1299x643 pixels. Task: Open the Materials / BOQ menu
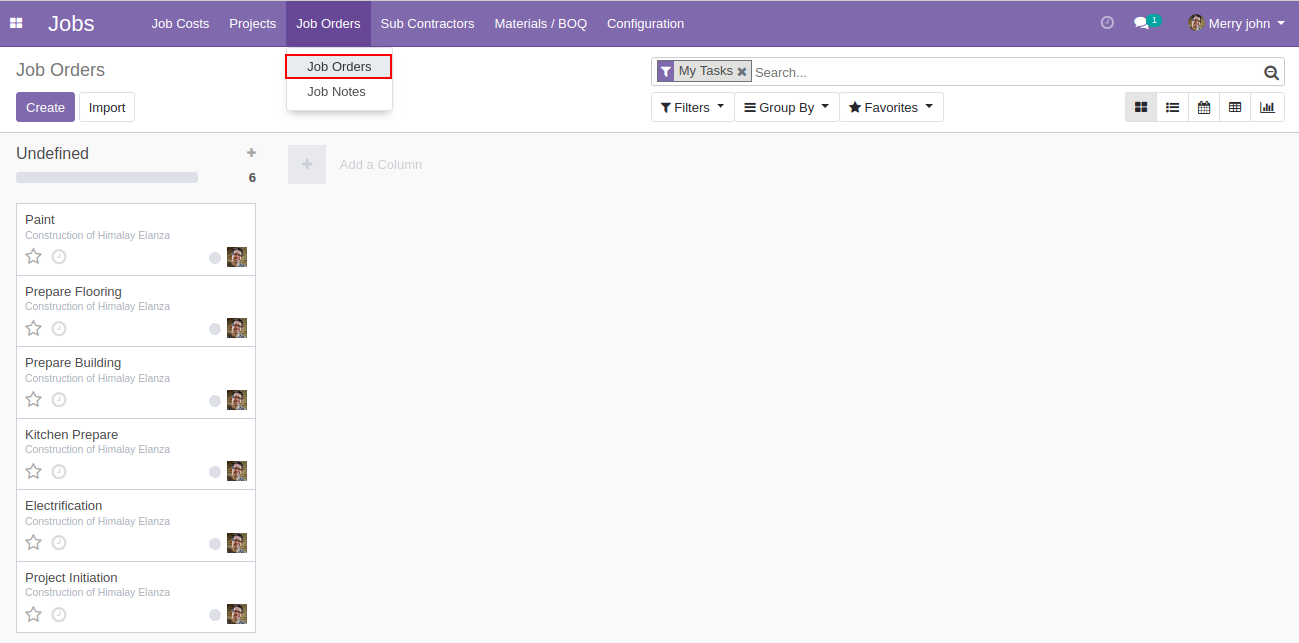540,23
